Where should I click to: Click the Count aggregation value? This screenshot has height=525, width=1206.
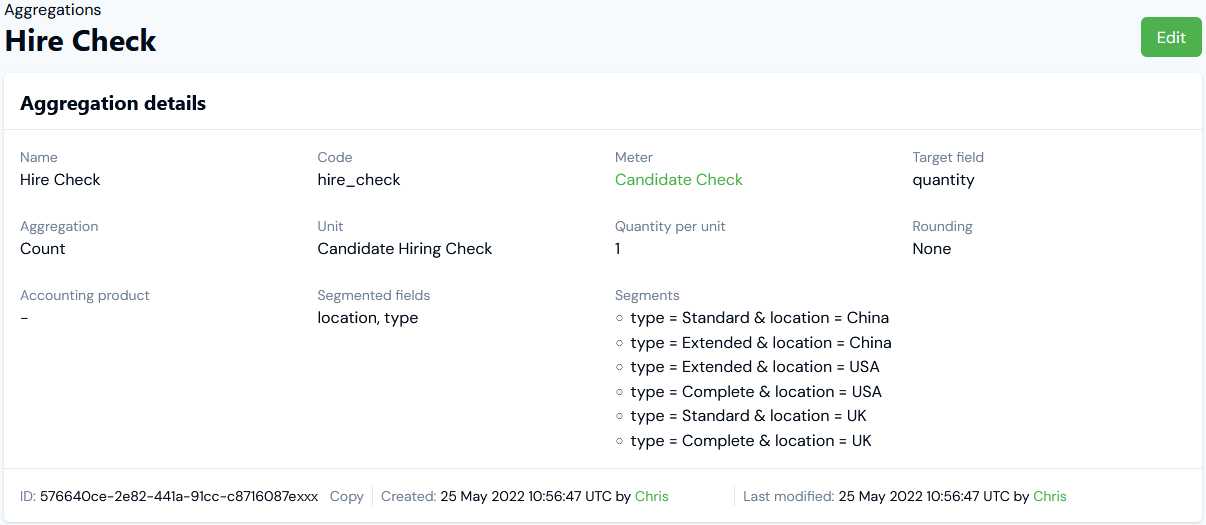tap(43, 249)
